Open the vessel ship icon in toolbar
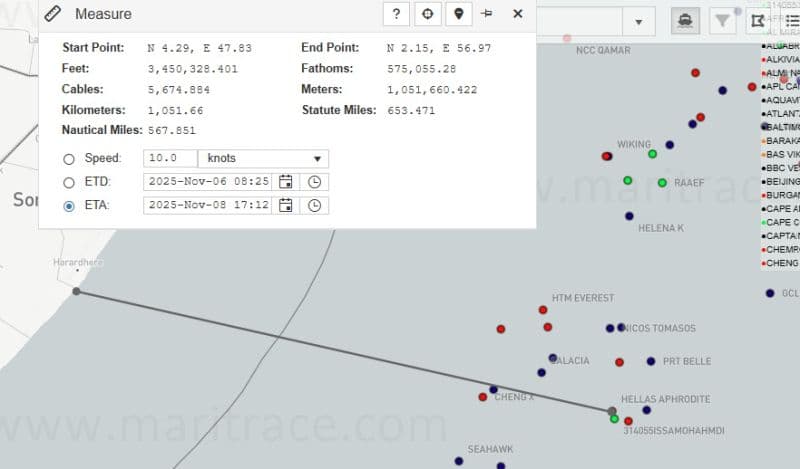 click(x=685, y=20)
